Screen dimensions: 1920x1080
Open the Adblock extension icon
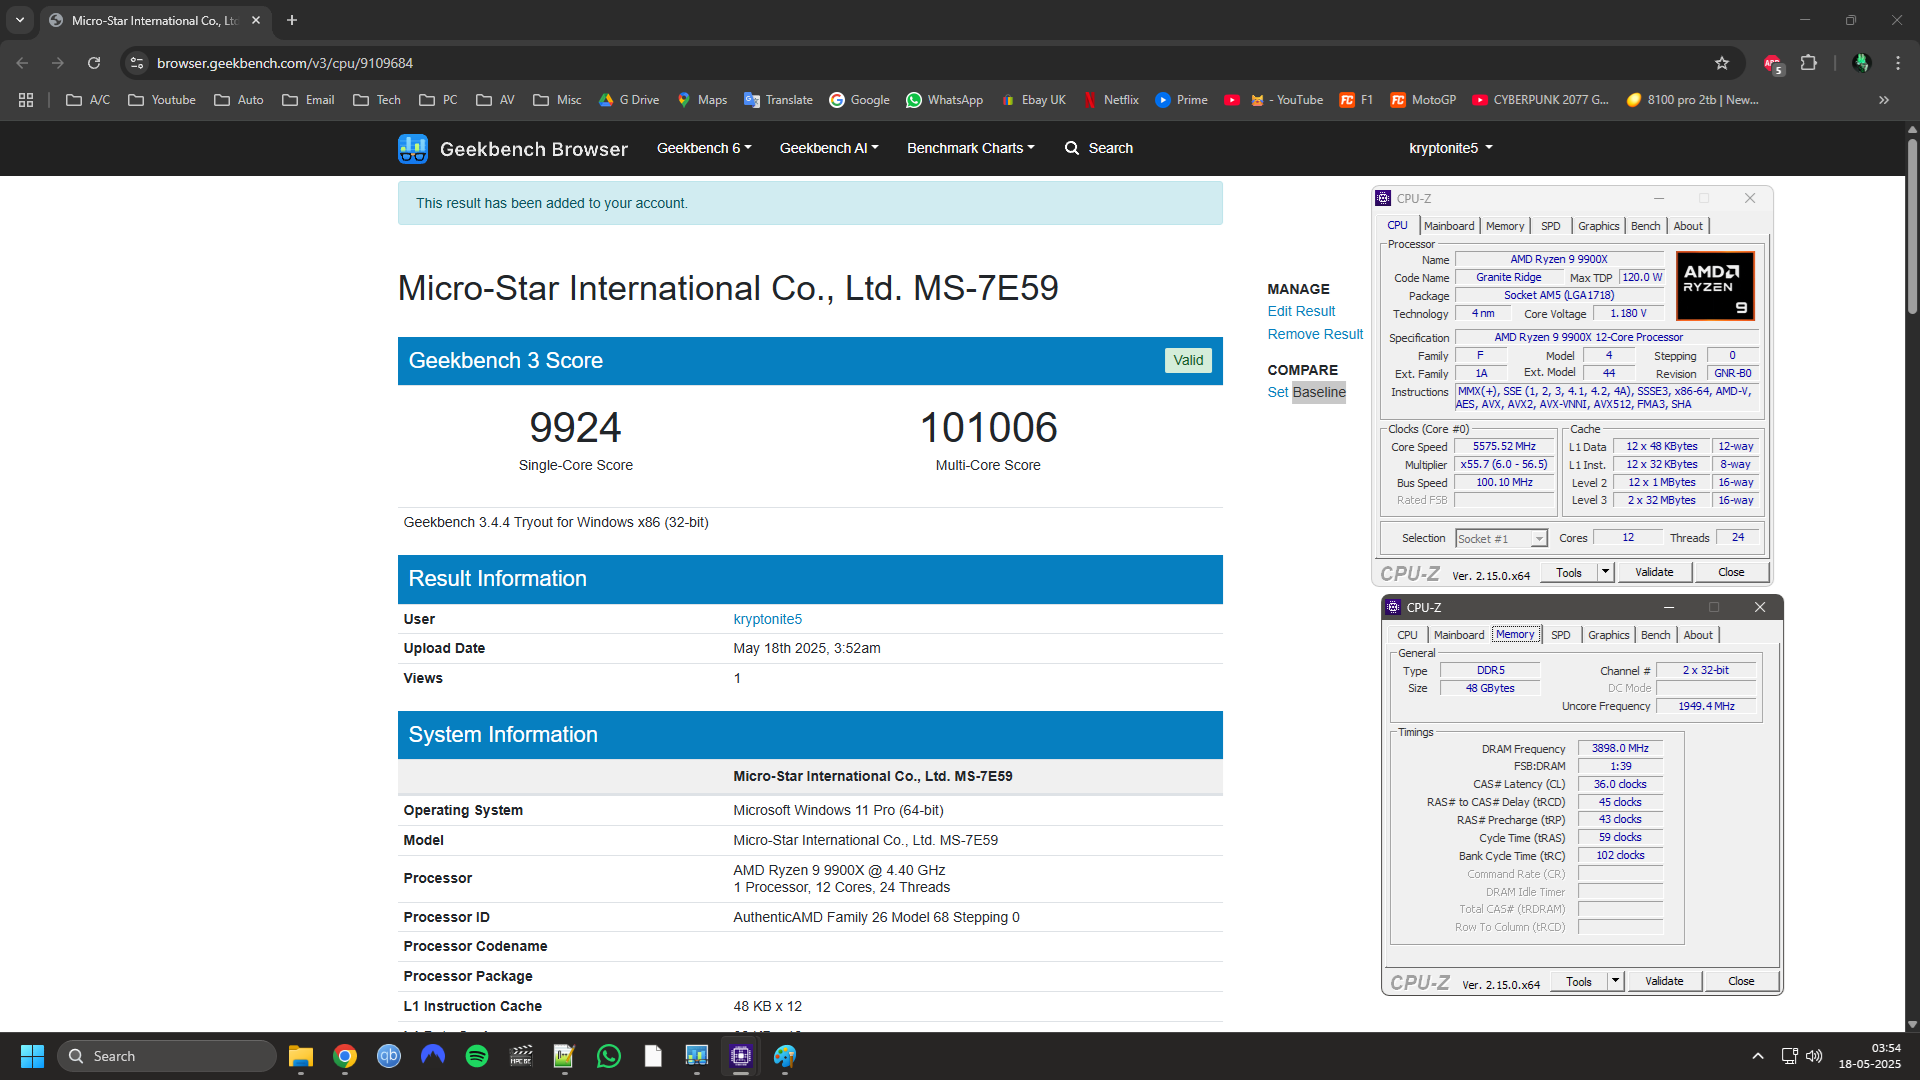1772,63
